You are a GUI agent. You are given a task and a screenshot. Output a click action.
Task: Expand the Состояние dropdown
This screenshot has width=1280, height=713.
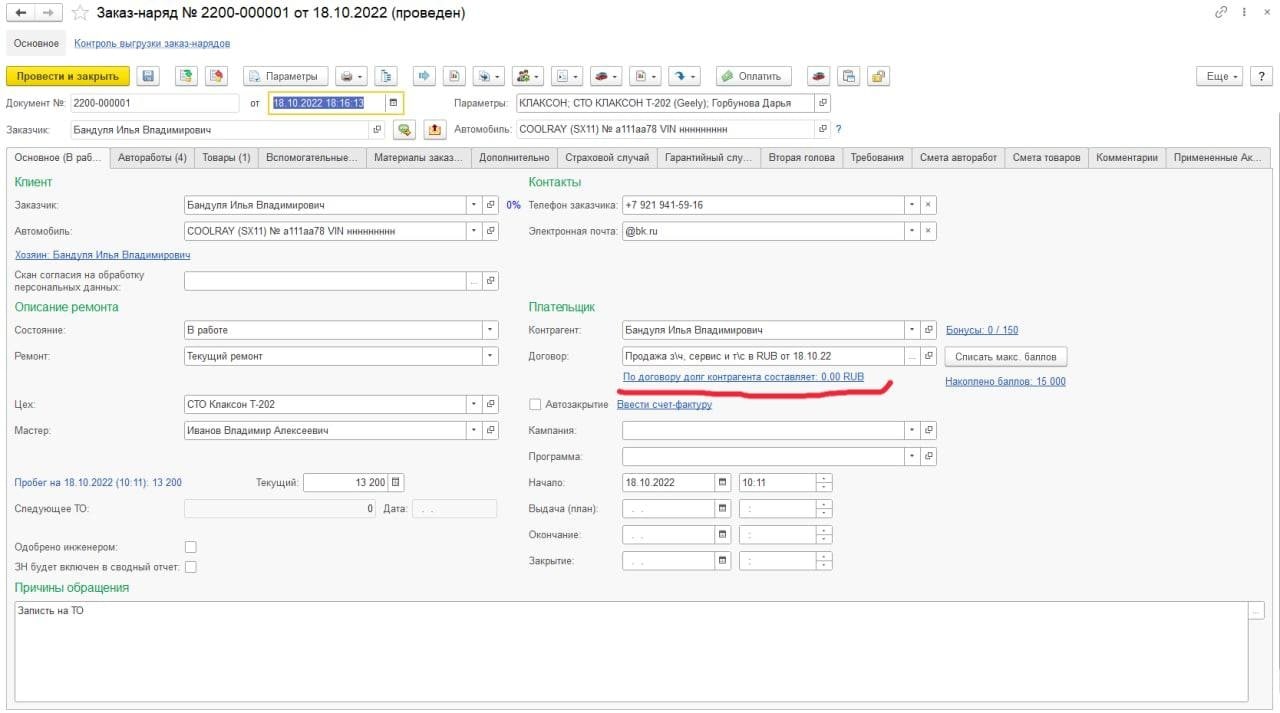(x=489, y=330)
